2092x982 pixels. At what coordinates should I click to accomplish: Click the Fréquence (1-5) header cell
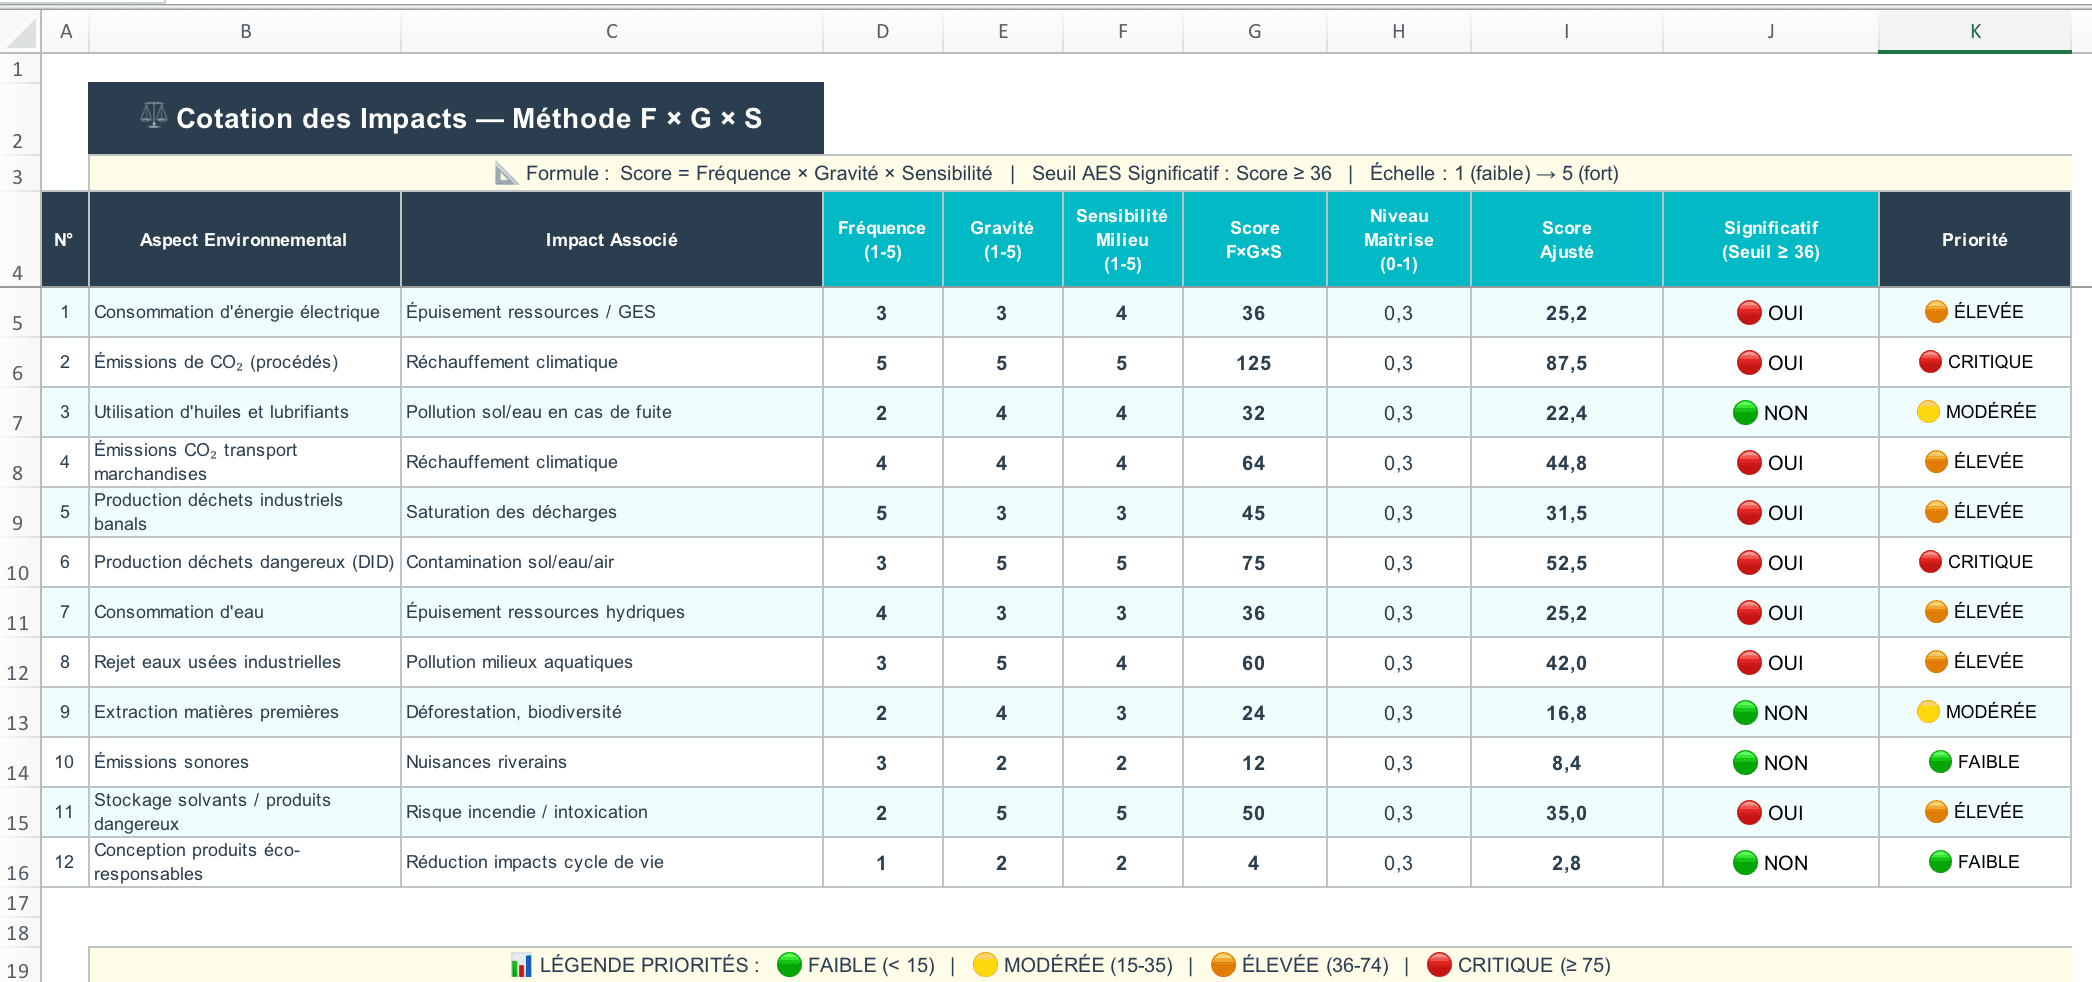(x=882, y=240)
